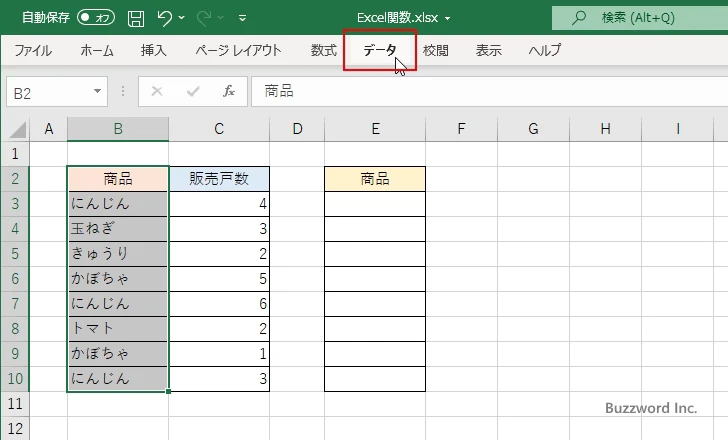Viewport: 728px width, 440px height.
Task: Click the Insert Function fx icon
Action: (x=228, y=91)
